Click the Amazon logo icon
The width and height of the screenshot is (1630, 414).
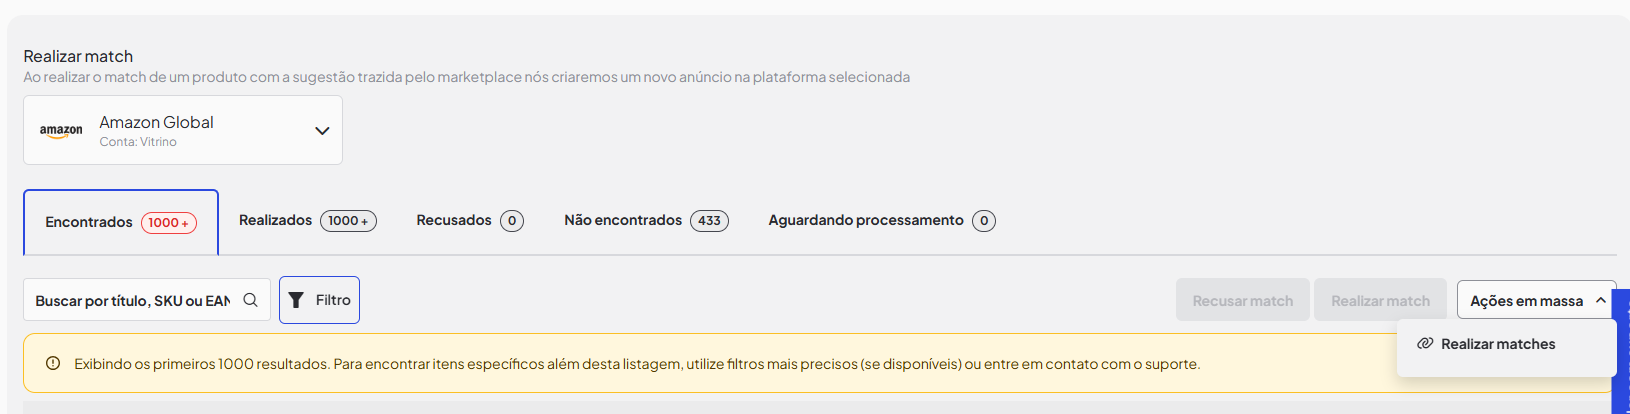coord(61,131)
